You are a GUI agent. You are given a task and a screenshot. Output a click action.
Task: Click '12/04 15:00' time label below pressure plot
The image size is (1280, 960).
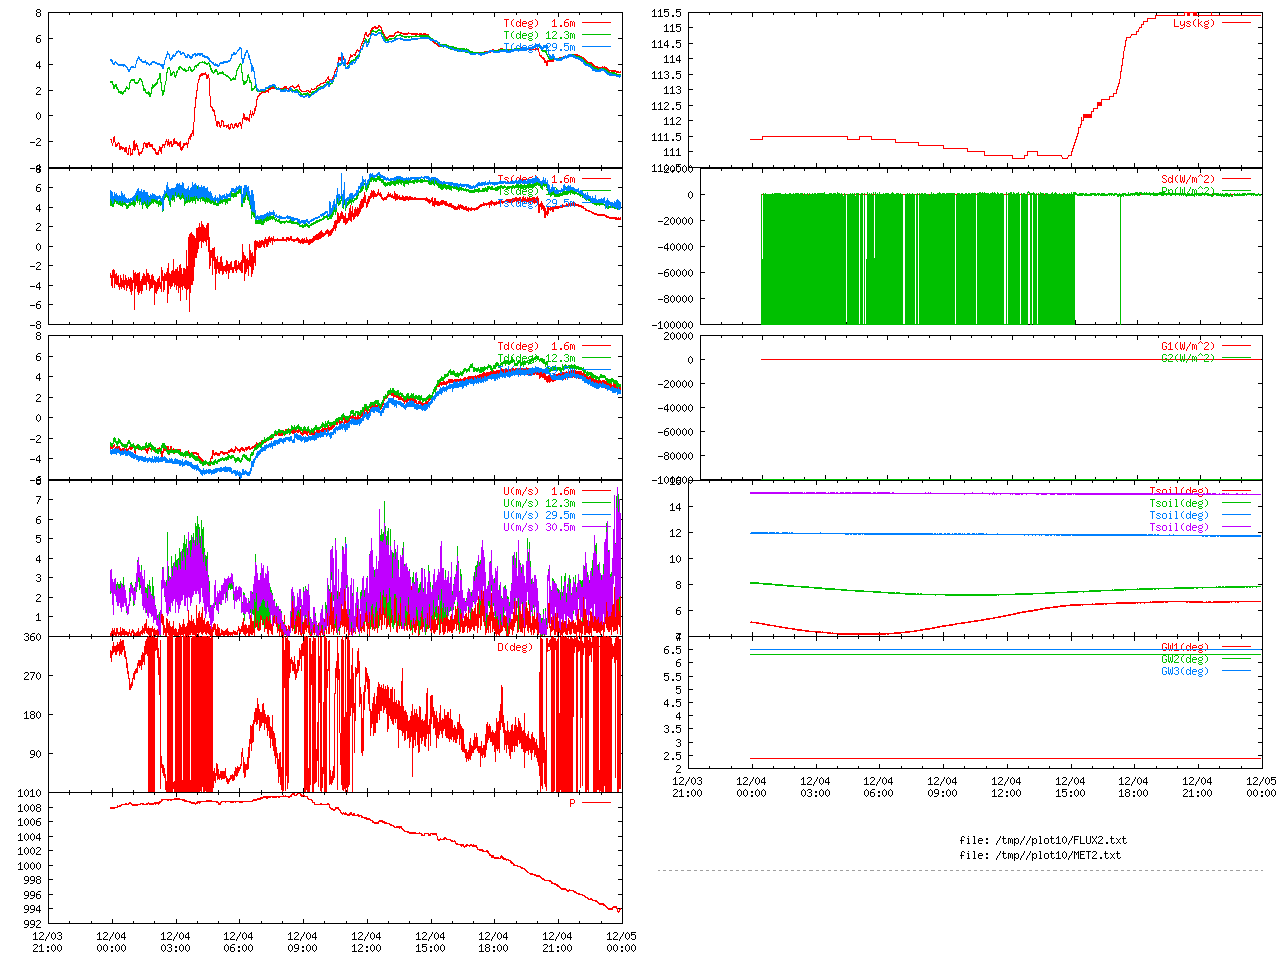coord(430,942)
